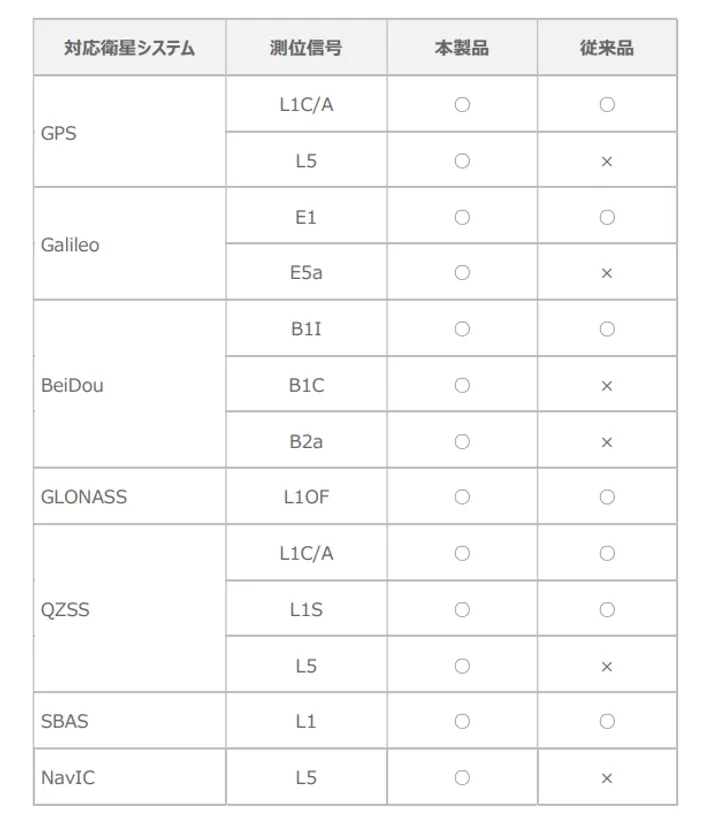Image resolution: width=712 pixels, height=840 pixels.
Task: Click the 従来品 circle for SBAS L1
Action: coord(607,721)
